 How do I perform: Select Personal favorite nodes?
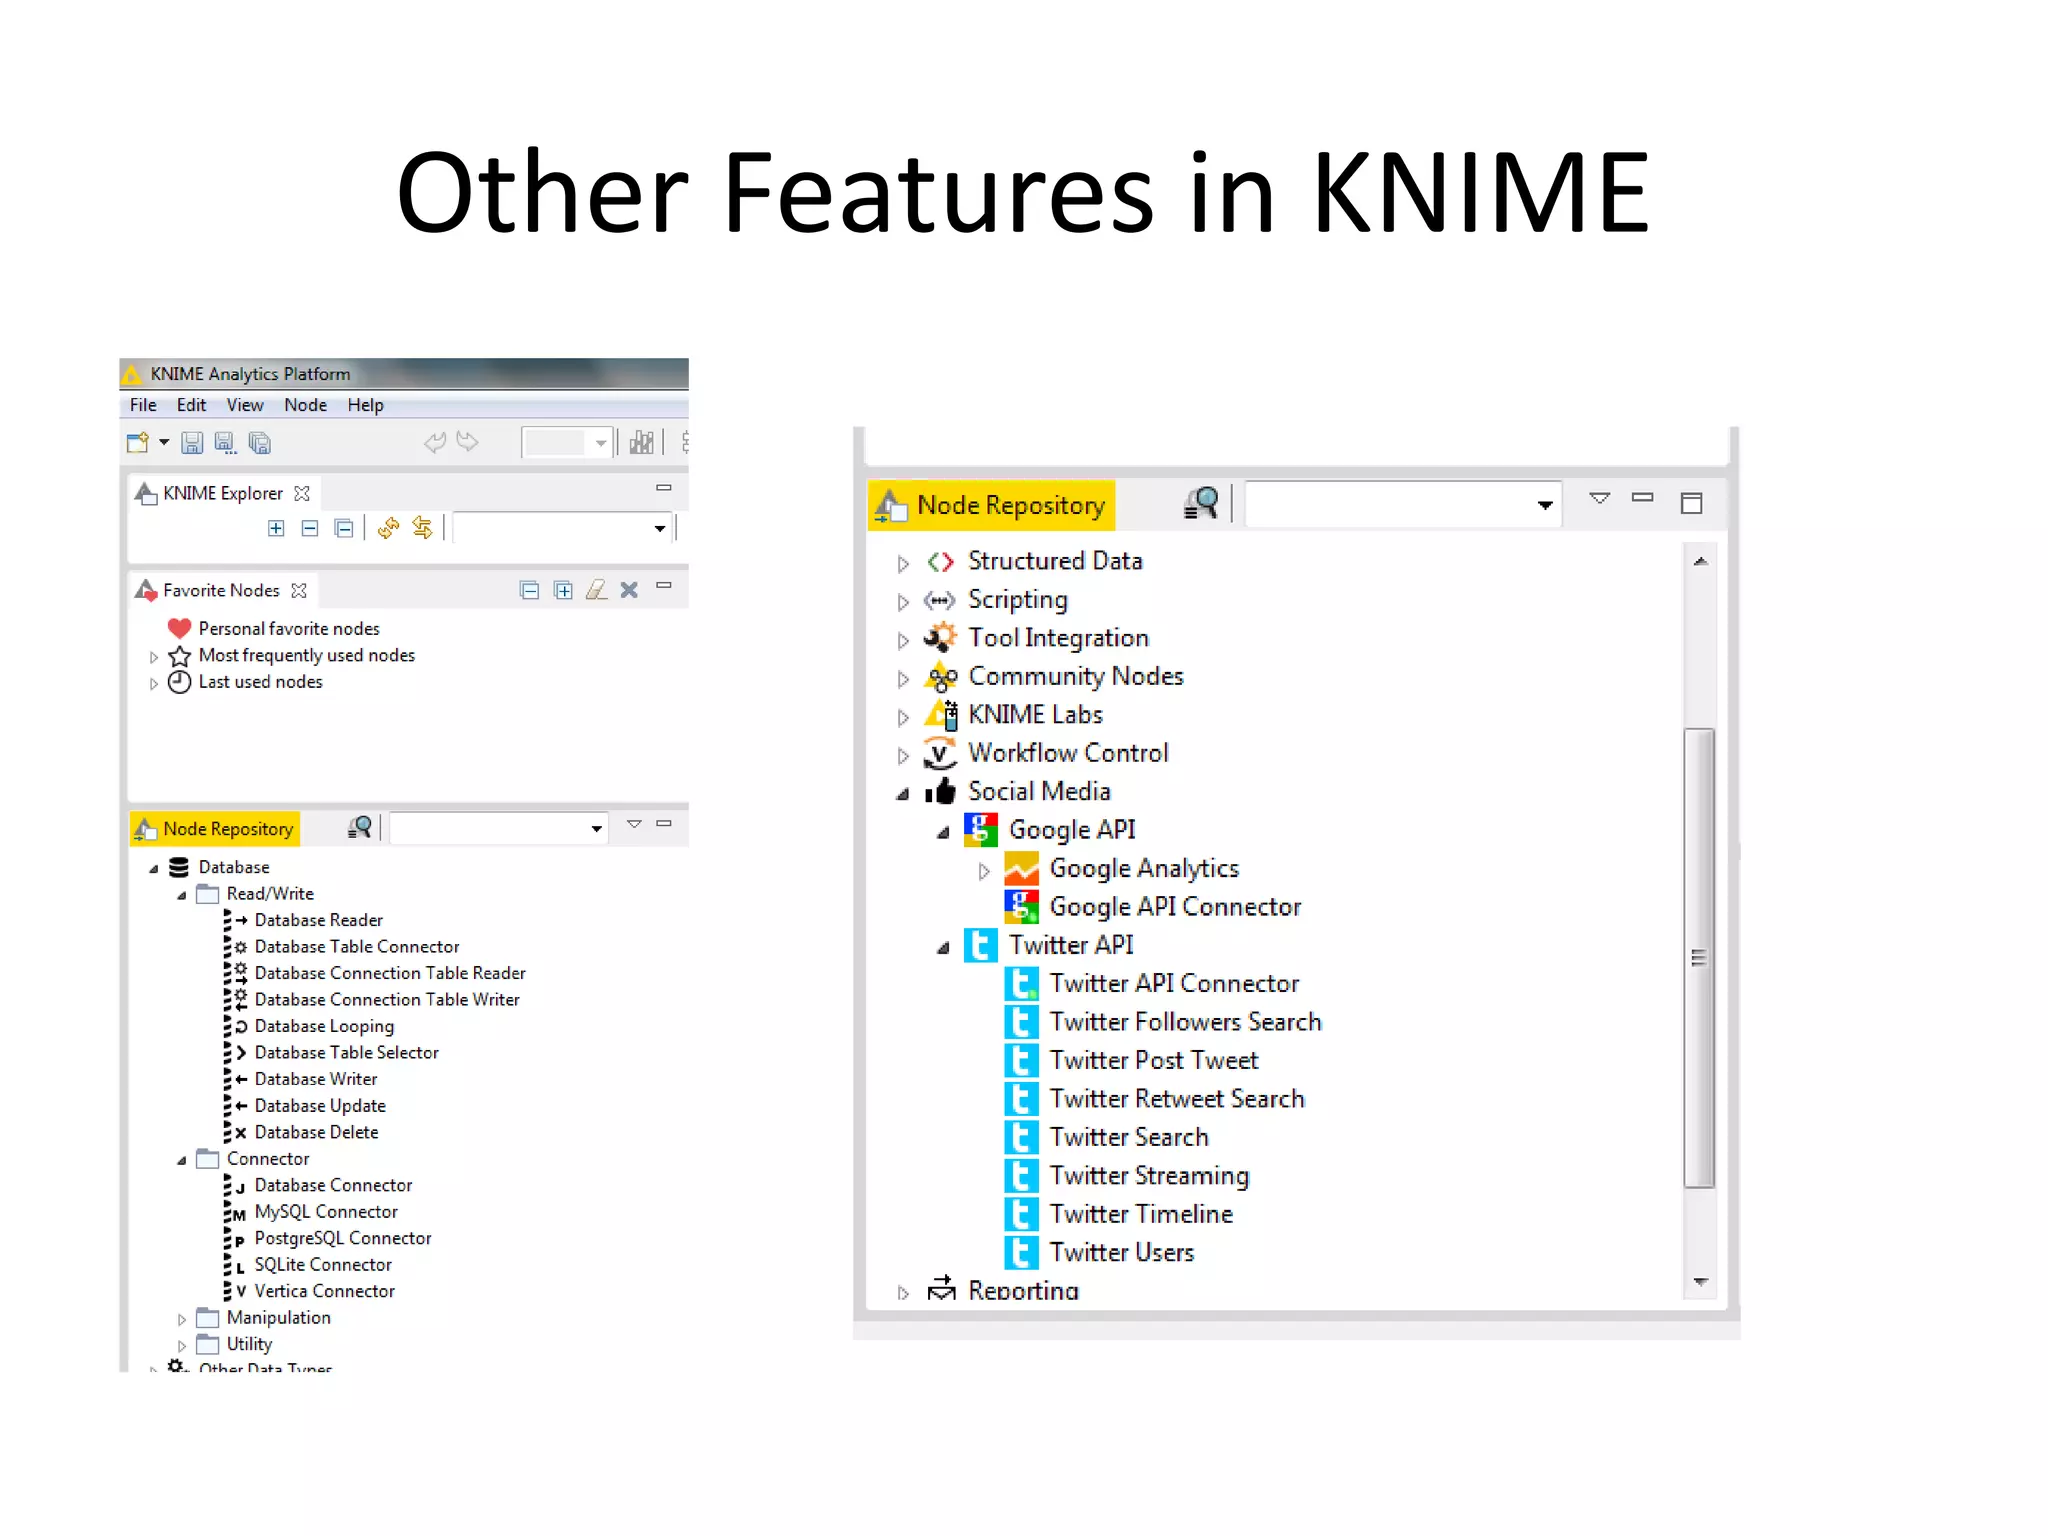289,628
